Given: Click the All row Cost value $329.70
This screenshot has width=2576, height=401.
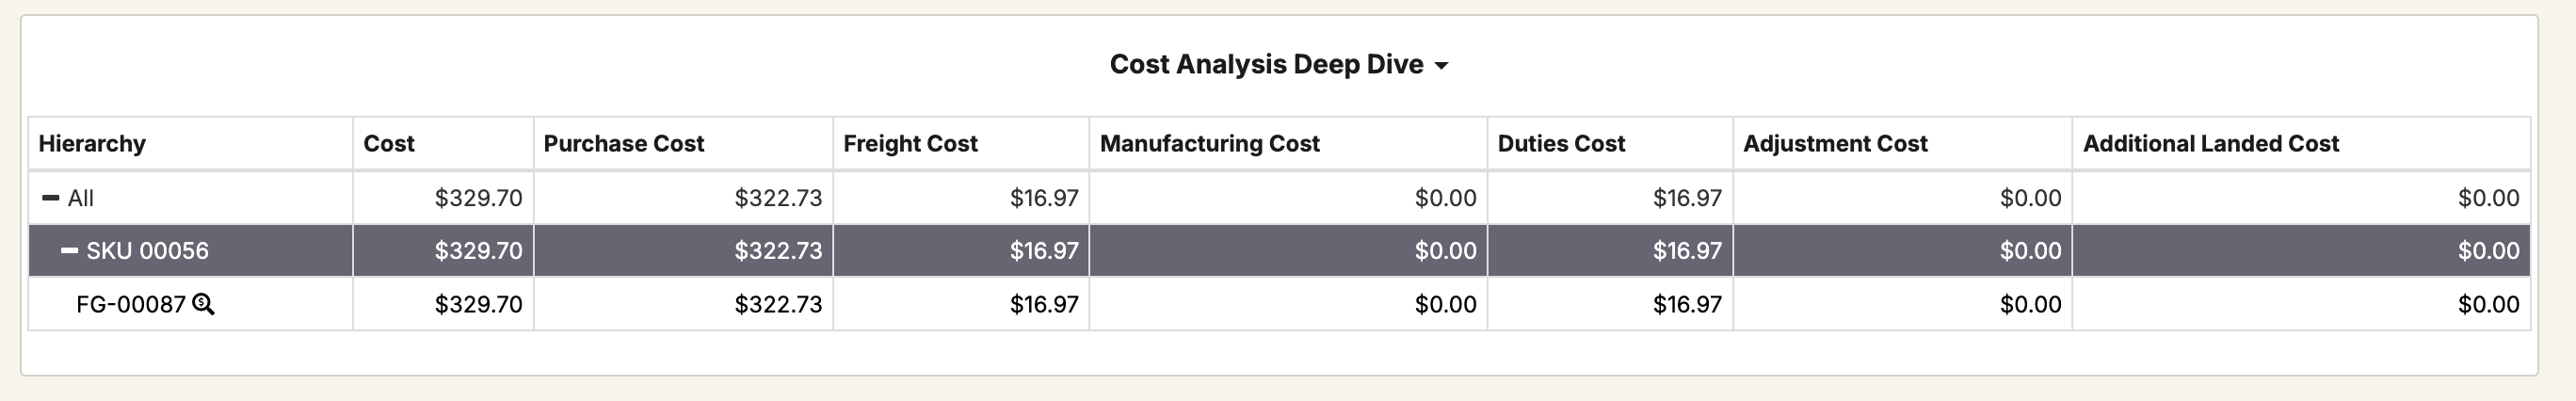Looking at the screenshot, I should [478, 198].
